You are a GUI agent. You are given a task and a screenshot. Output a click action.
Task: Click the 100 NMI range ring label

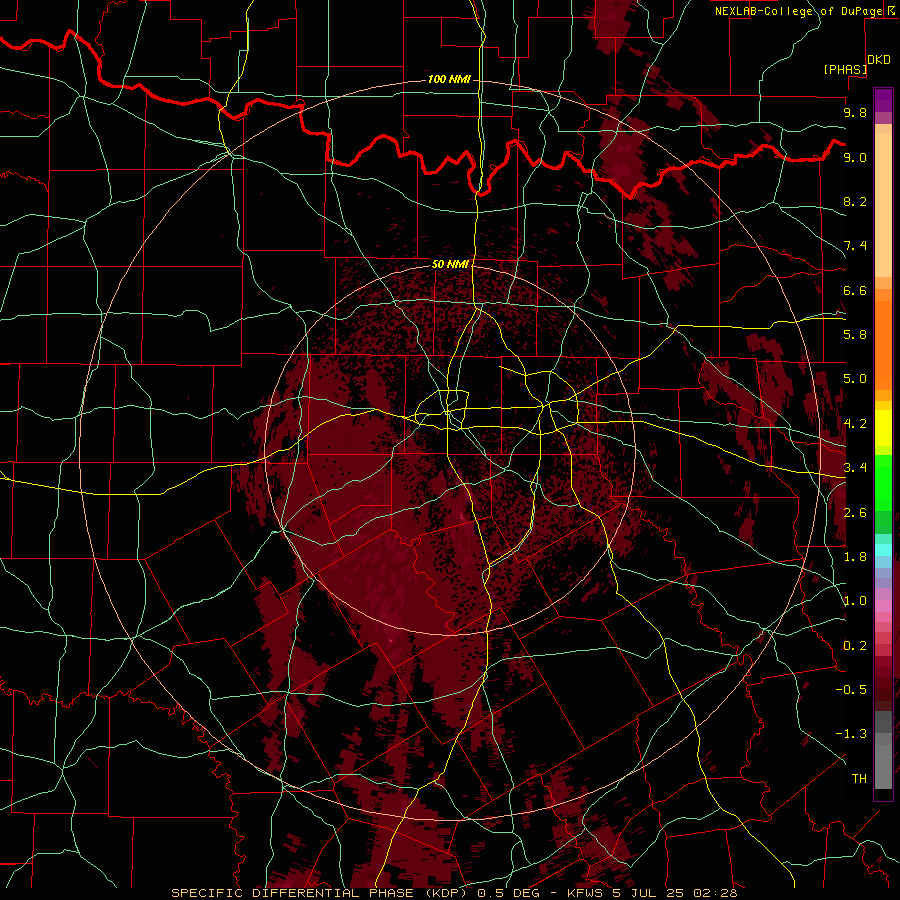(x=449, y=79)
